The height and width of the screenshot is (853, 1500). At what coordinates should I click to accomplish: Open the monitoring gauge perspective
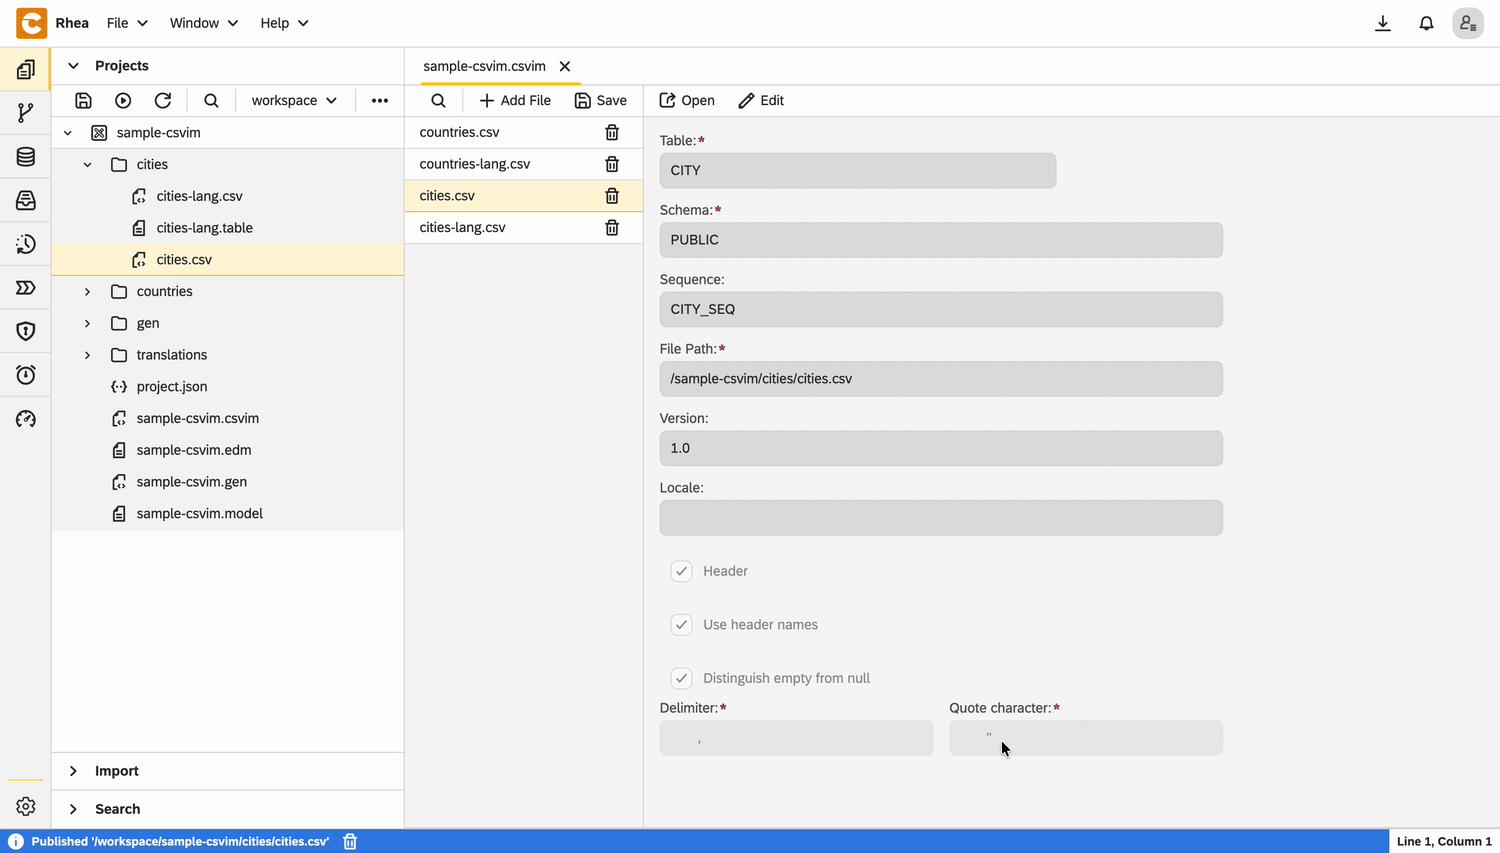[26, 419]
